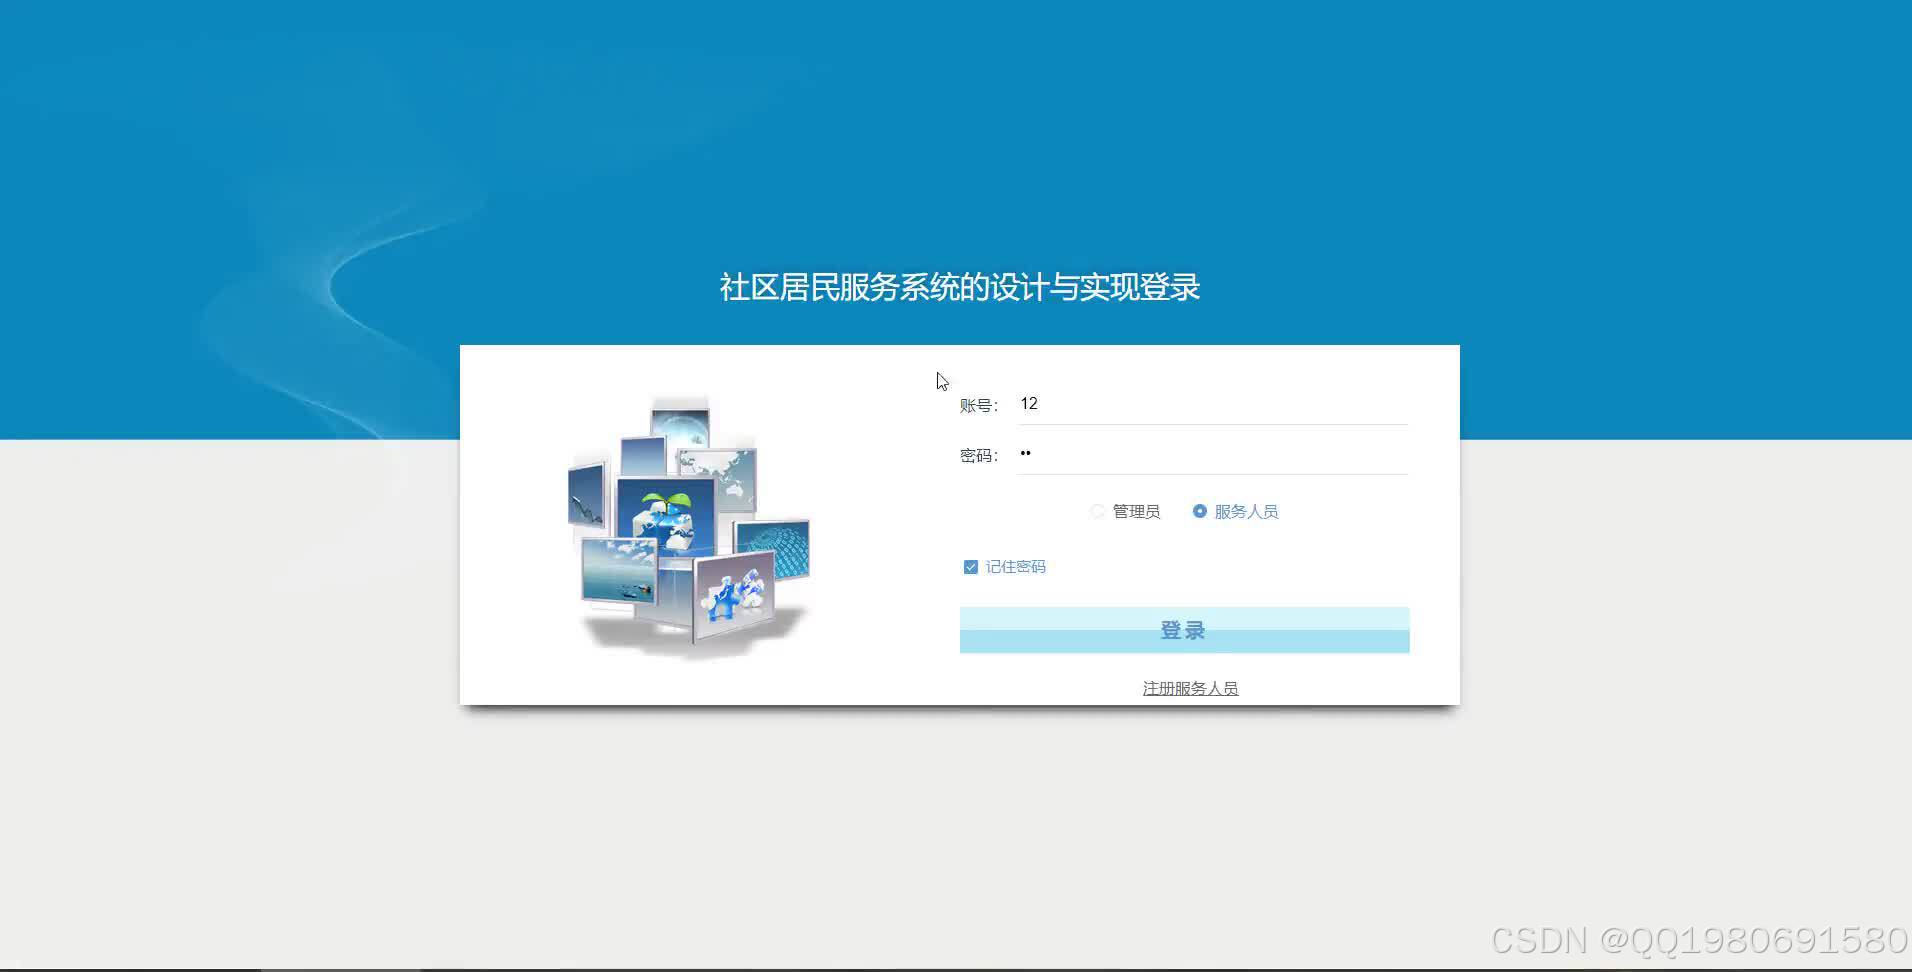Click inside the 账号 input field
Screen dimensions: 1912x972
[x=1200, y=404]
